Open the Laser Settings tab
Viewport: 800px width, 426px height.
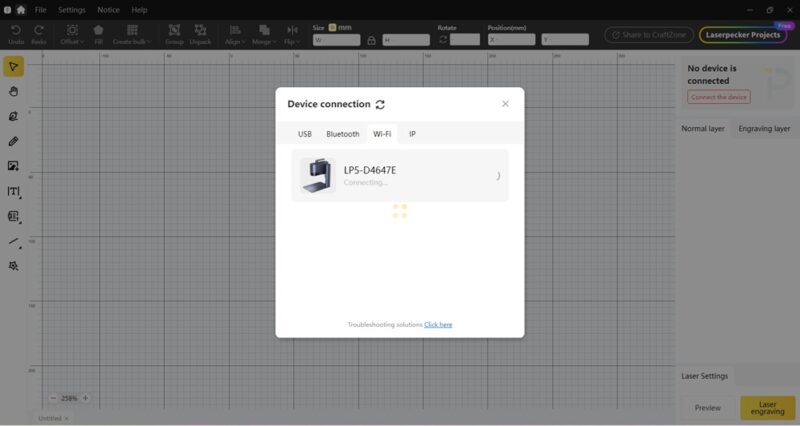point(705,376)
